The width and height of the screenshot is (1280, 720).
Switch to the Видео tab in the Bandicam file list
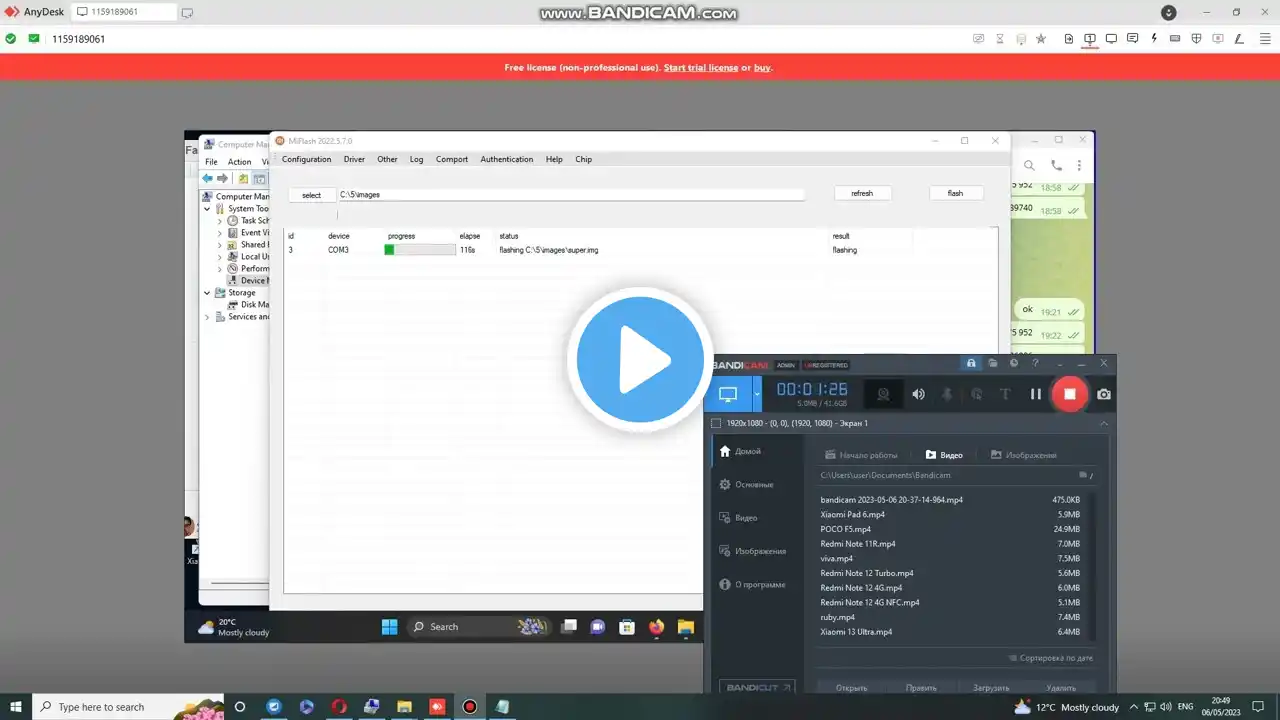[x=944, y=455]
